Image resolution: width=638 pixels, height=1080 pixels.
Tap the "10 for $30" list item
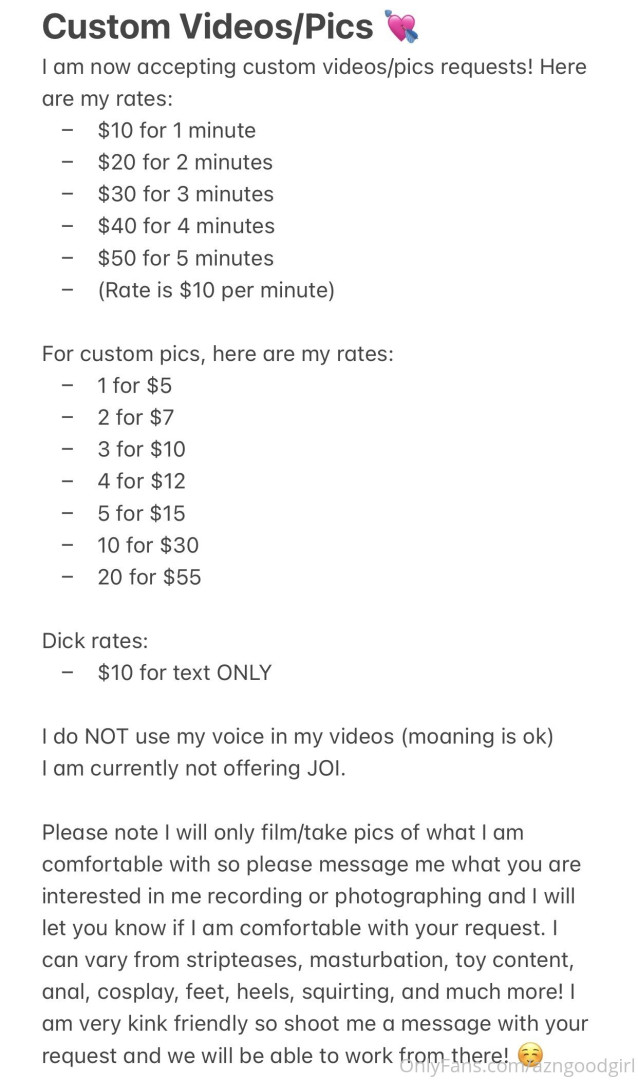(148, 545)
